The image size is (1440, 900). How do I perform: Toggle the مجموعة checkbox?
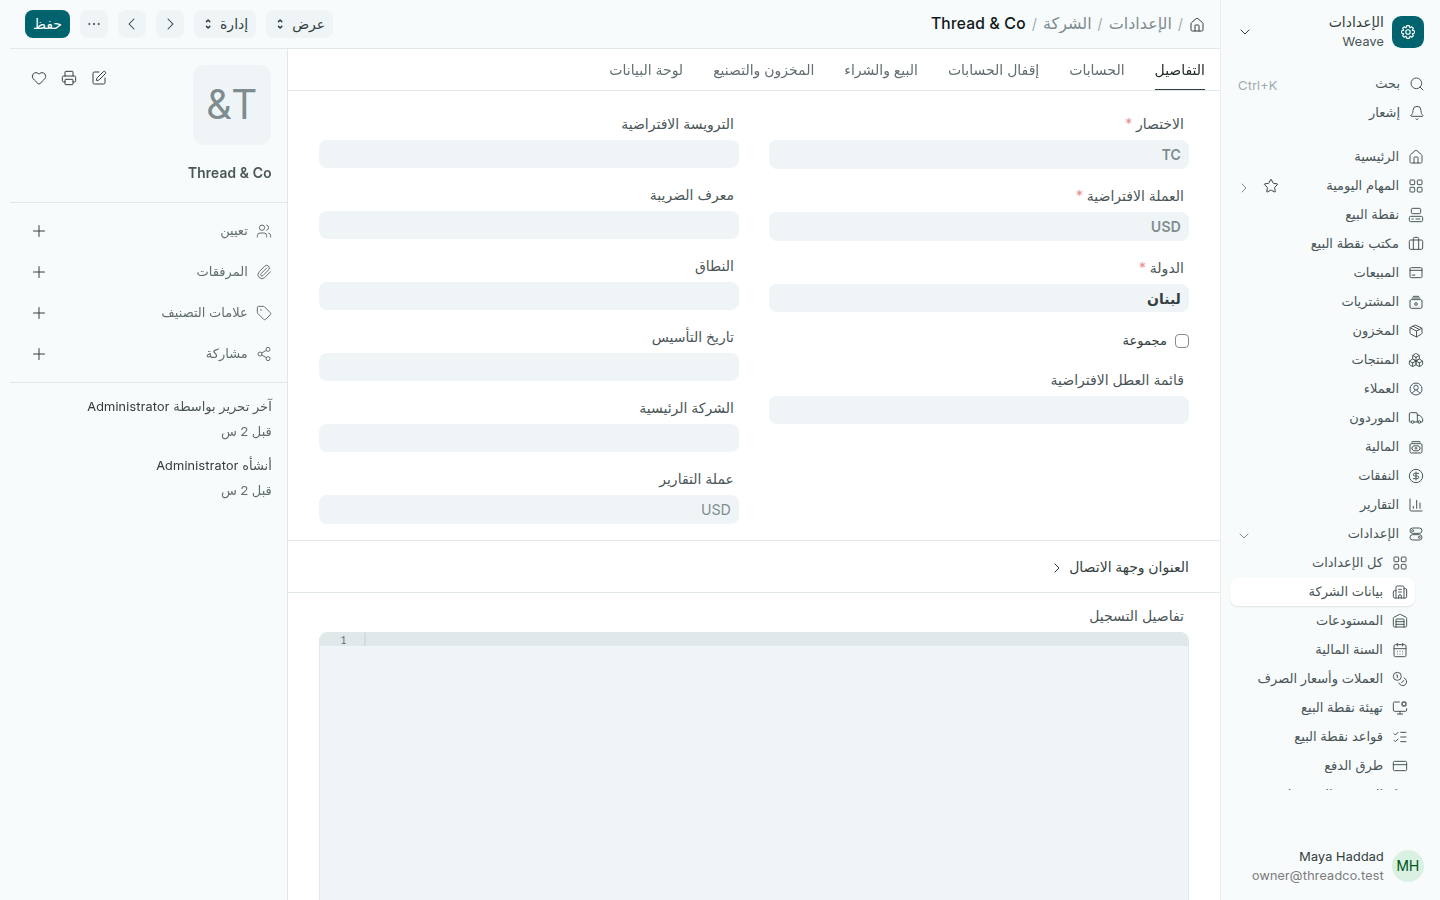coord(1182,341)
